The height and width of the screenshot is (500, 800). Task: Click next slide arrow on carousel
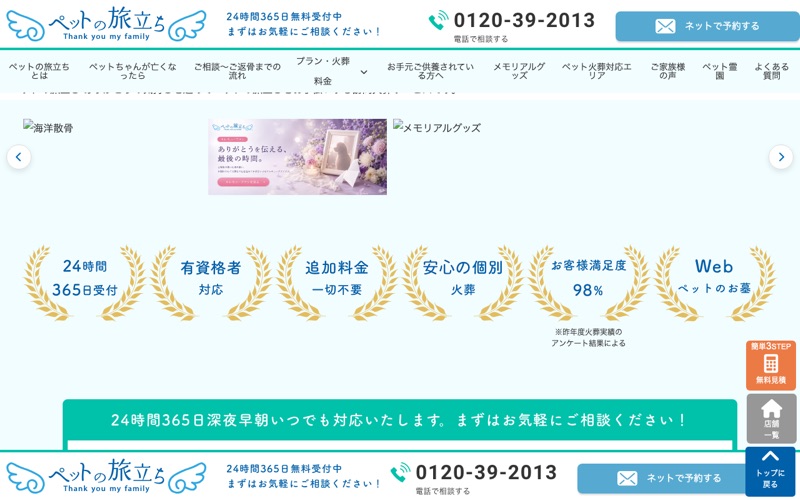[781, 157]
